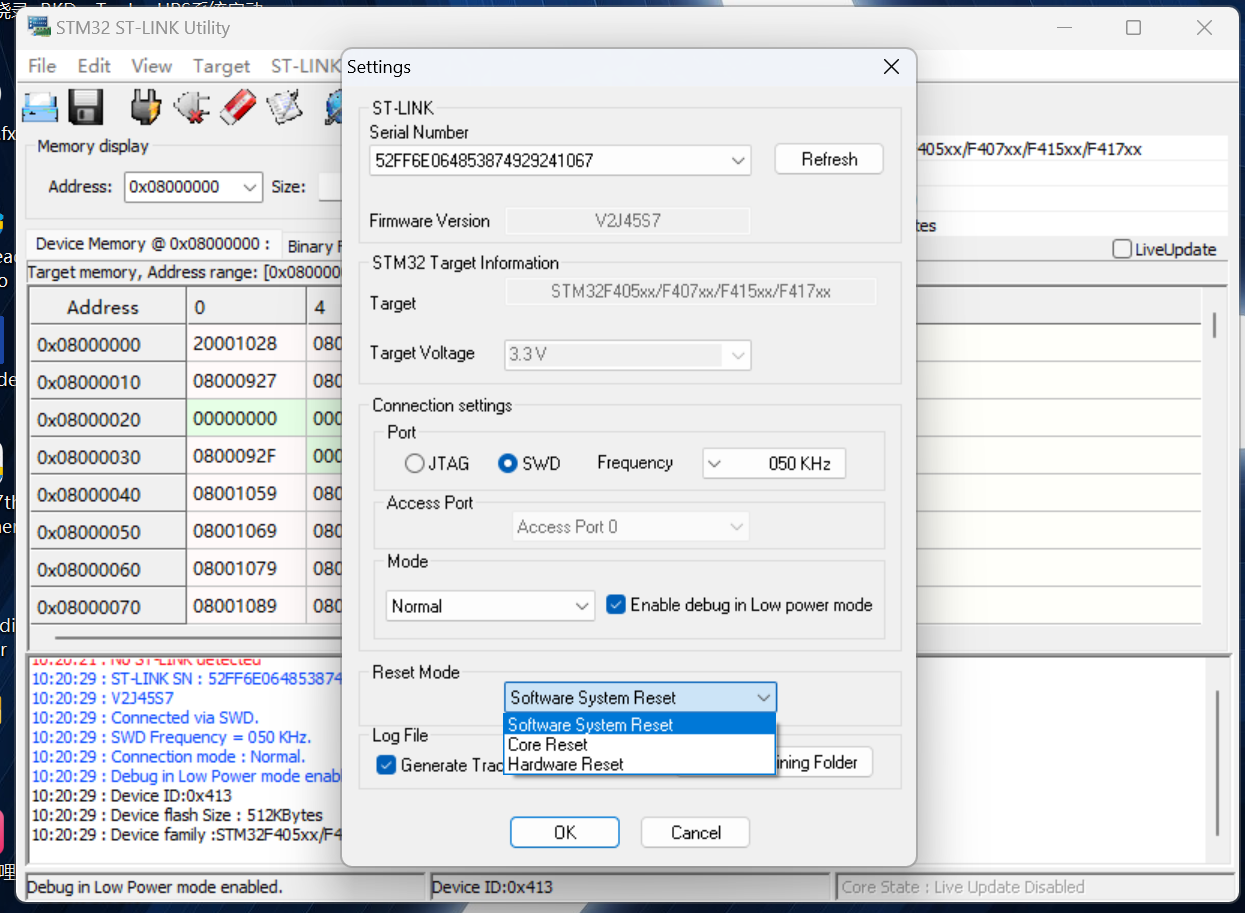Toggle Enable debug in Low power mode
Screen dimensions: 1245x913
[x=616, y=605]
